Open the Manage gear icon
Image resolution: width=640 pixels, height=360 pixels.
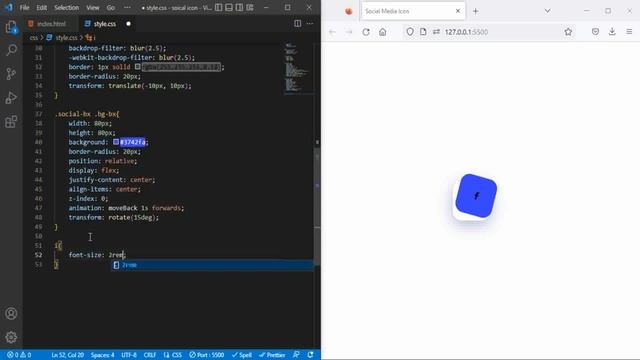click(x=11, y=337)
